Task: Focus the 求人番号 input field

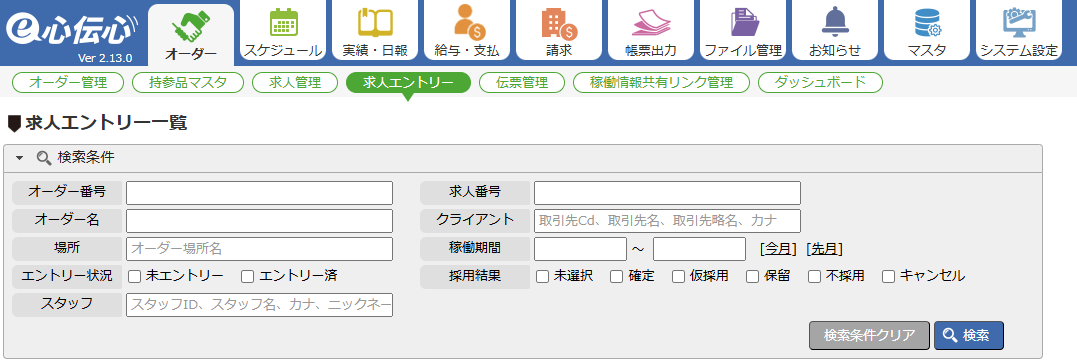Action: point(668,193)
